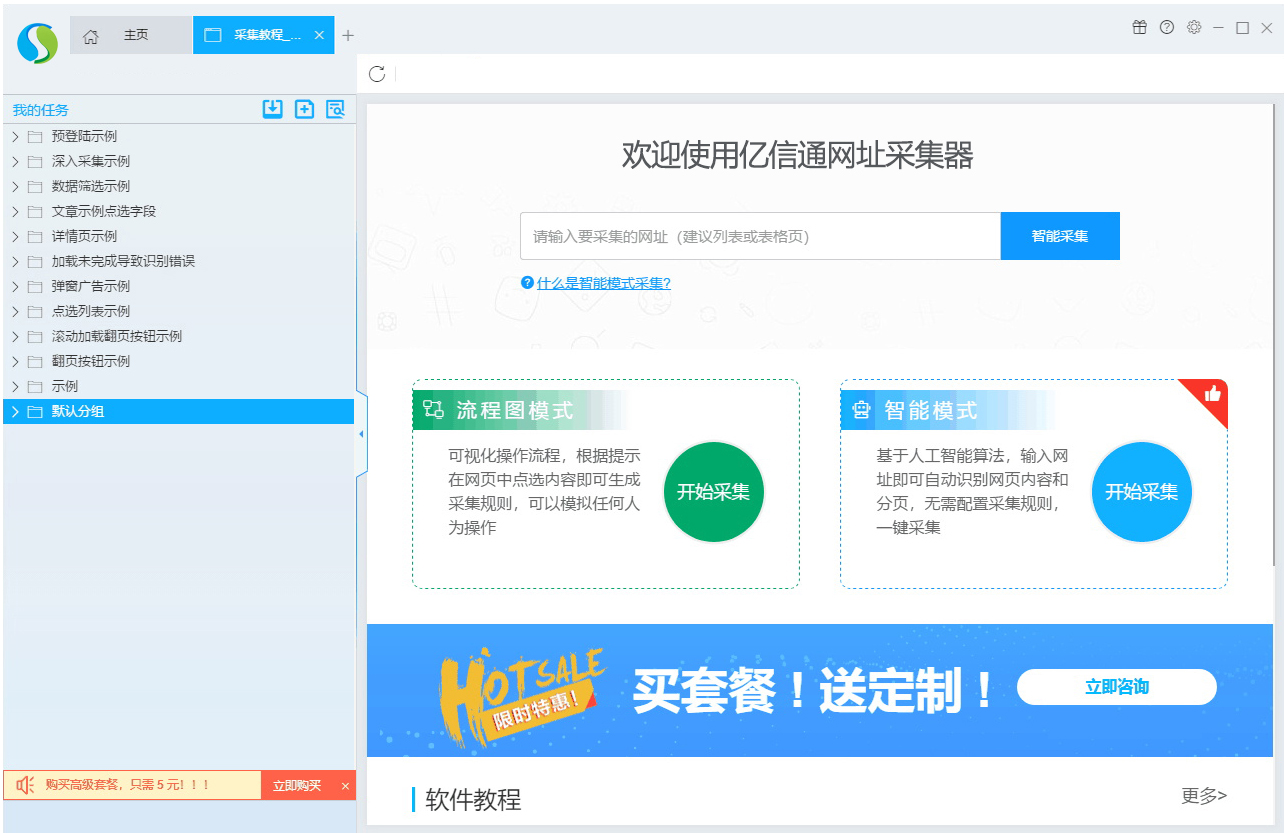Add a new tab with plus button
Viewport: 1284px width, 833px height.
[348, 35]
